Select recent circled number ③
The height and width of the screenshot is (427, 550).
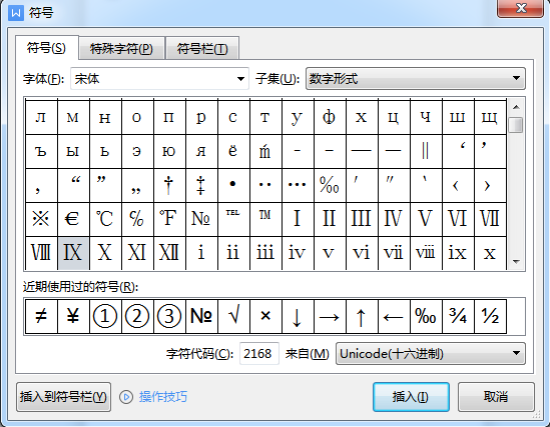tap(169, 316)
